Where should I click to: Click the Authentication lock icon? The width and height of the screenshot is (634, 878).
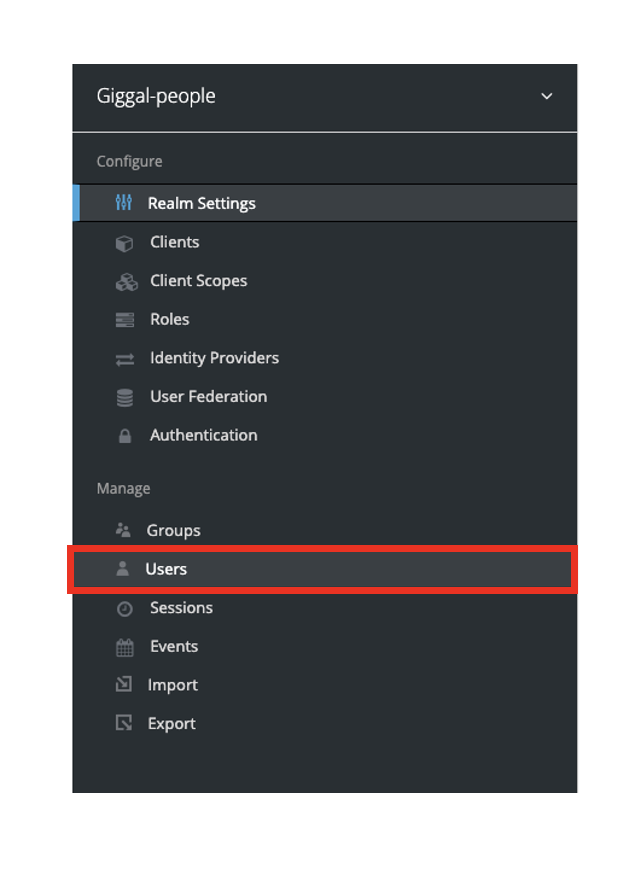[124, 436]
